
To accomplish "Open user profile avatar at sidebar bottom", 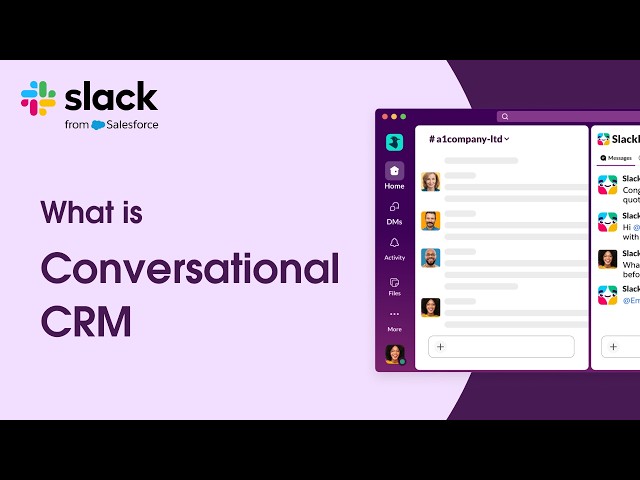I will [395, 354].
